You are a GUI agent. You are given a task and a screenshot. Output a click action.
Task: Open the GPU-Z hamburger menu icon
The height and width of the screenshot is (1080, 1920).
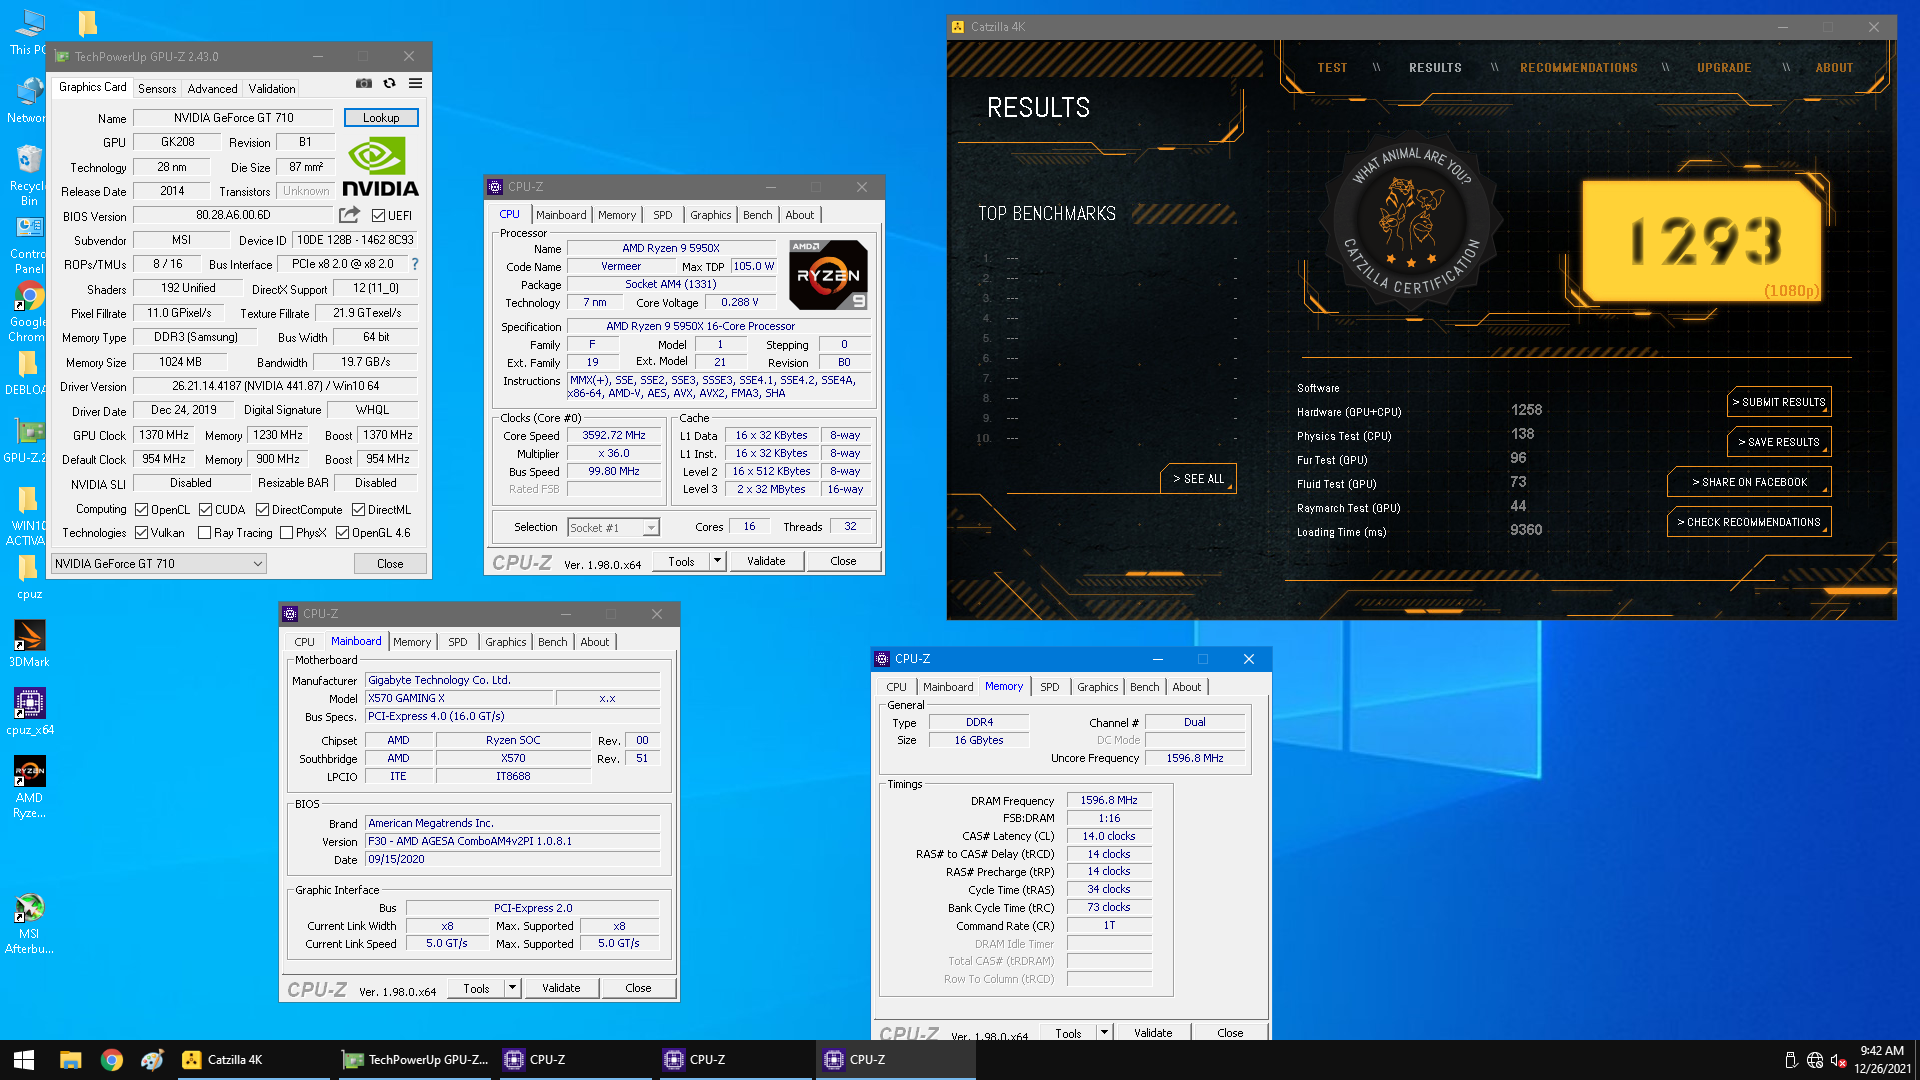(x=415, y=84)
